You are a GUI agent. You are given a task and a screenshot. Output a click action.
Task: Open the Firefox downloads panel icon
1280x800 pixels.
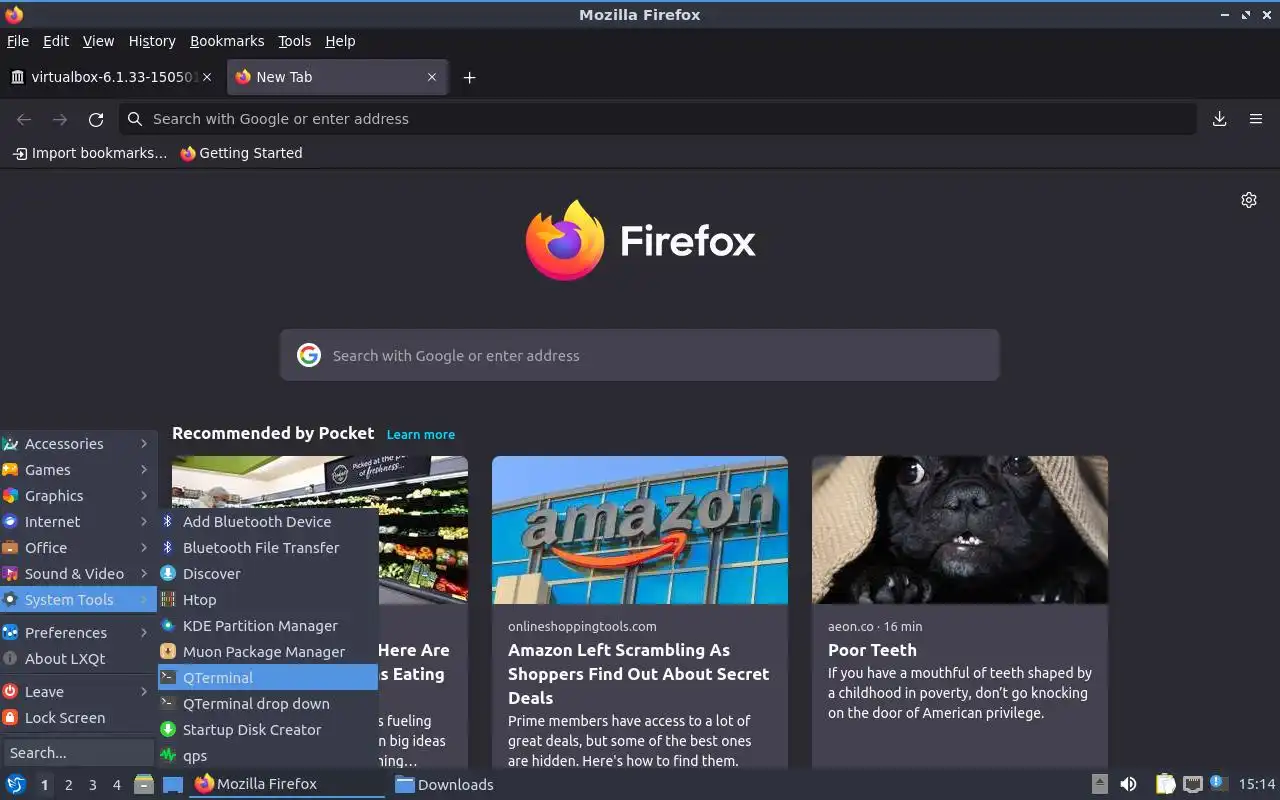(1219, 119)
